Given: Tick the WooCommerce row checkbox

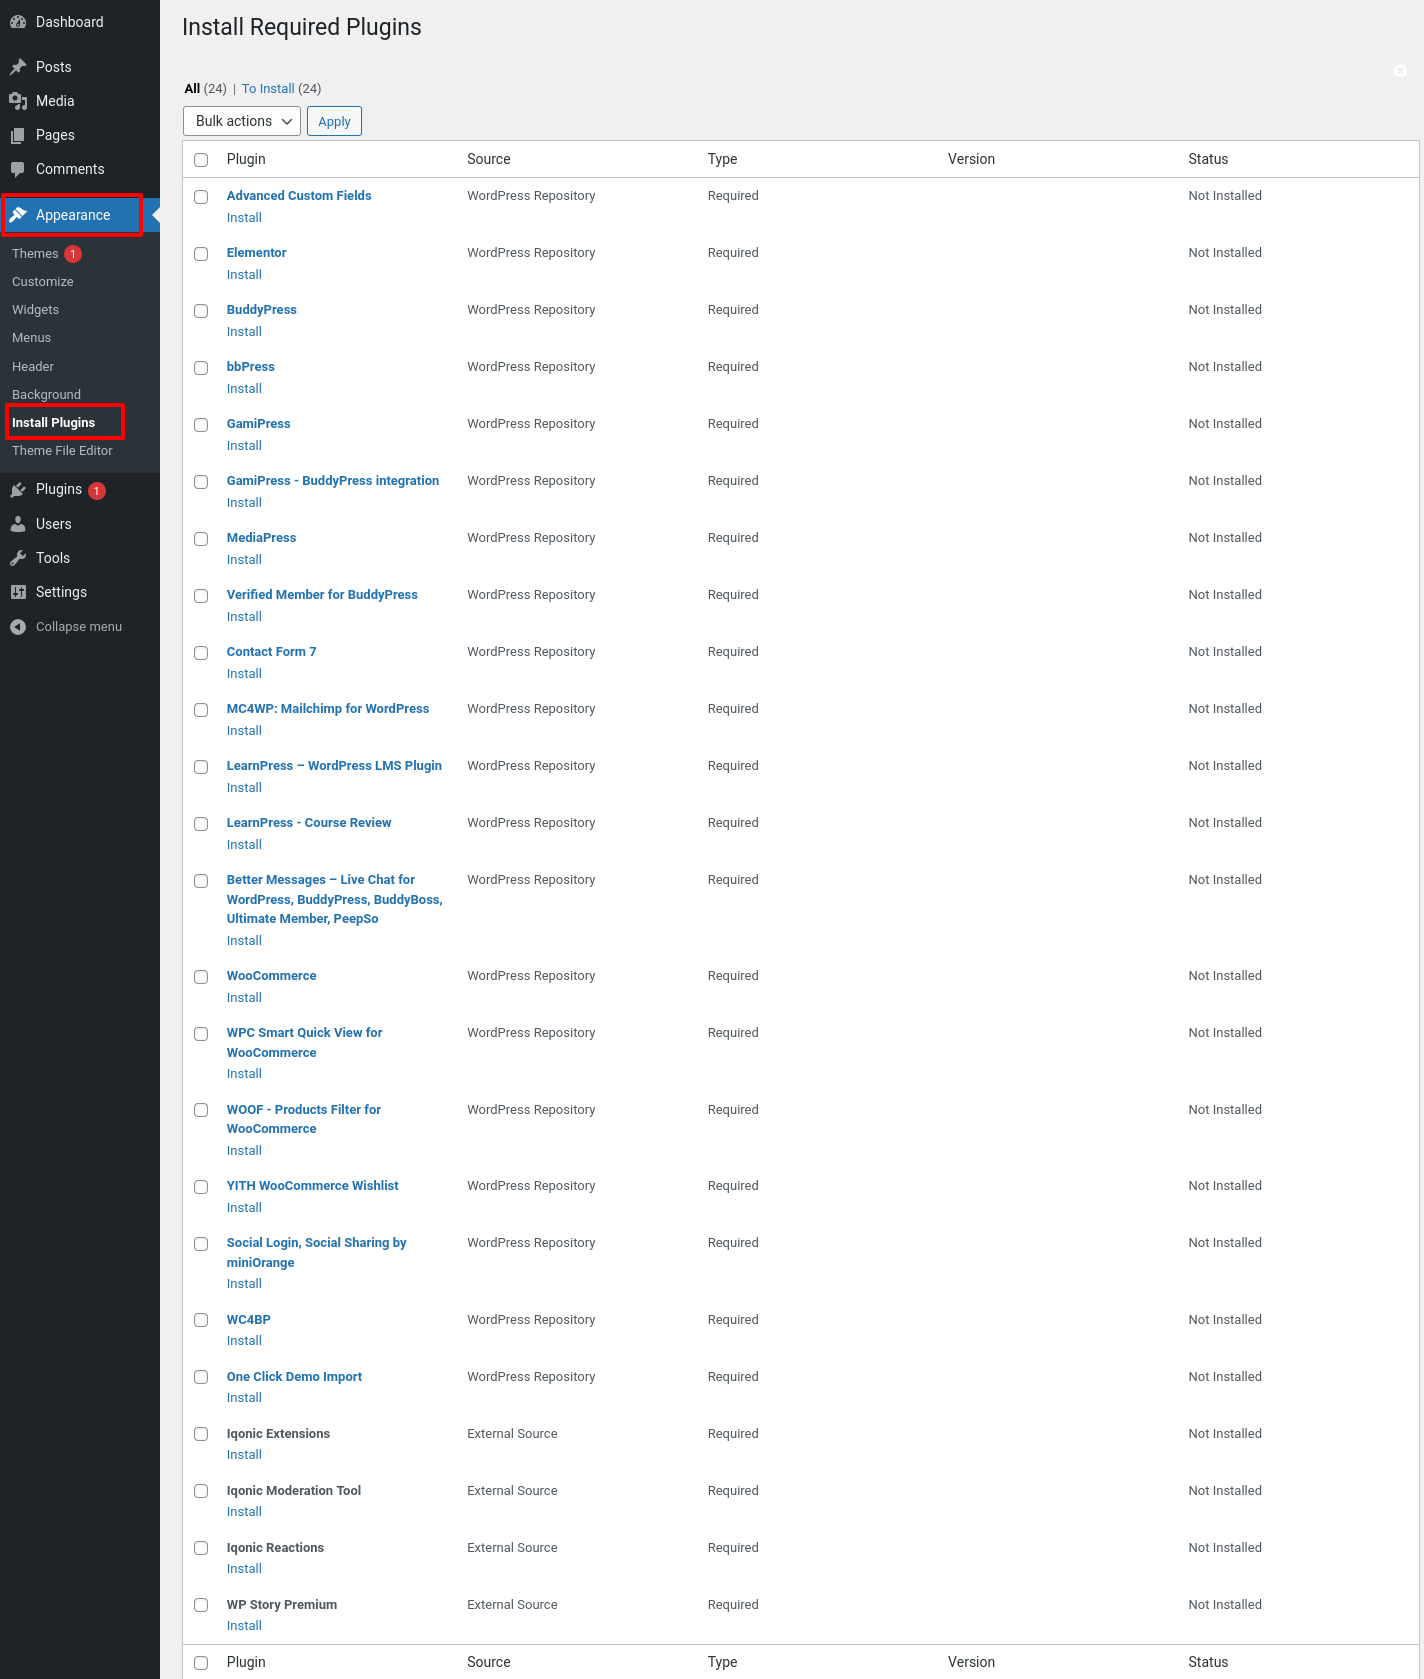Looking at the screenshot, I should click(x=201, y=977).
